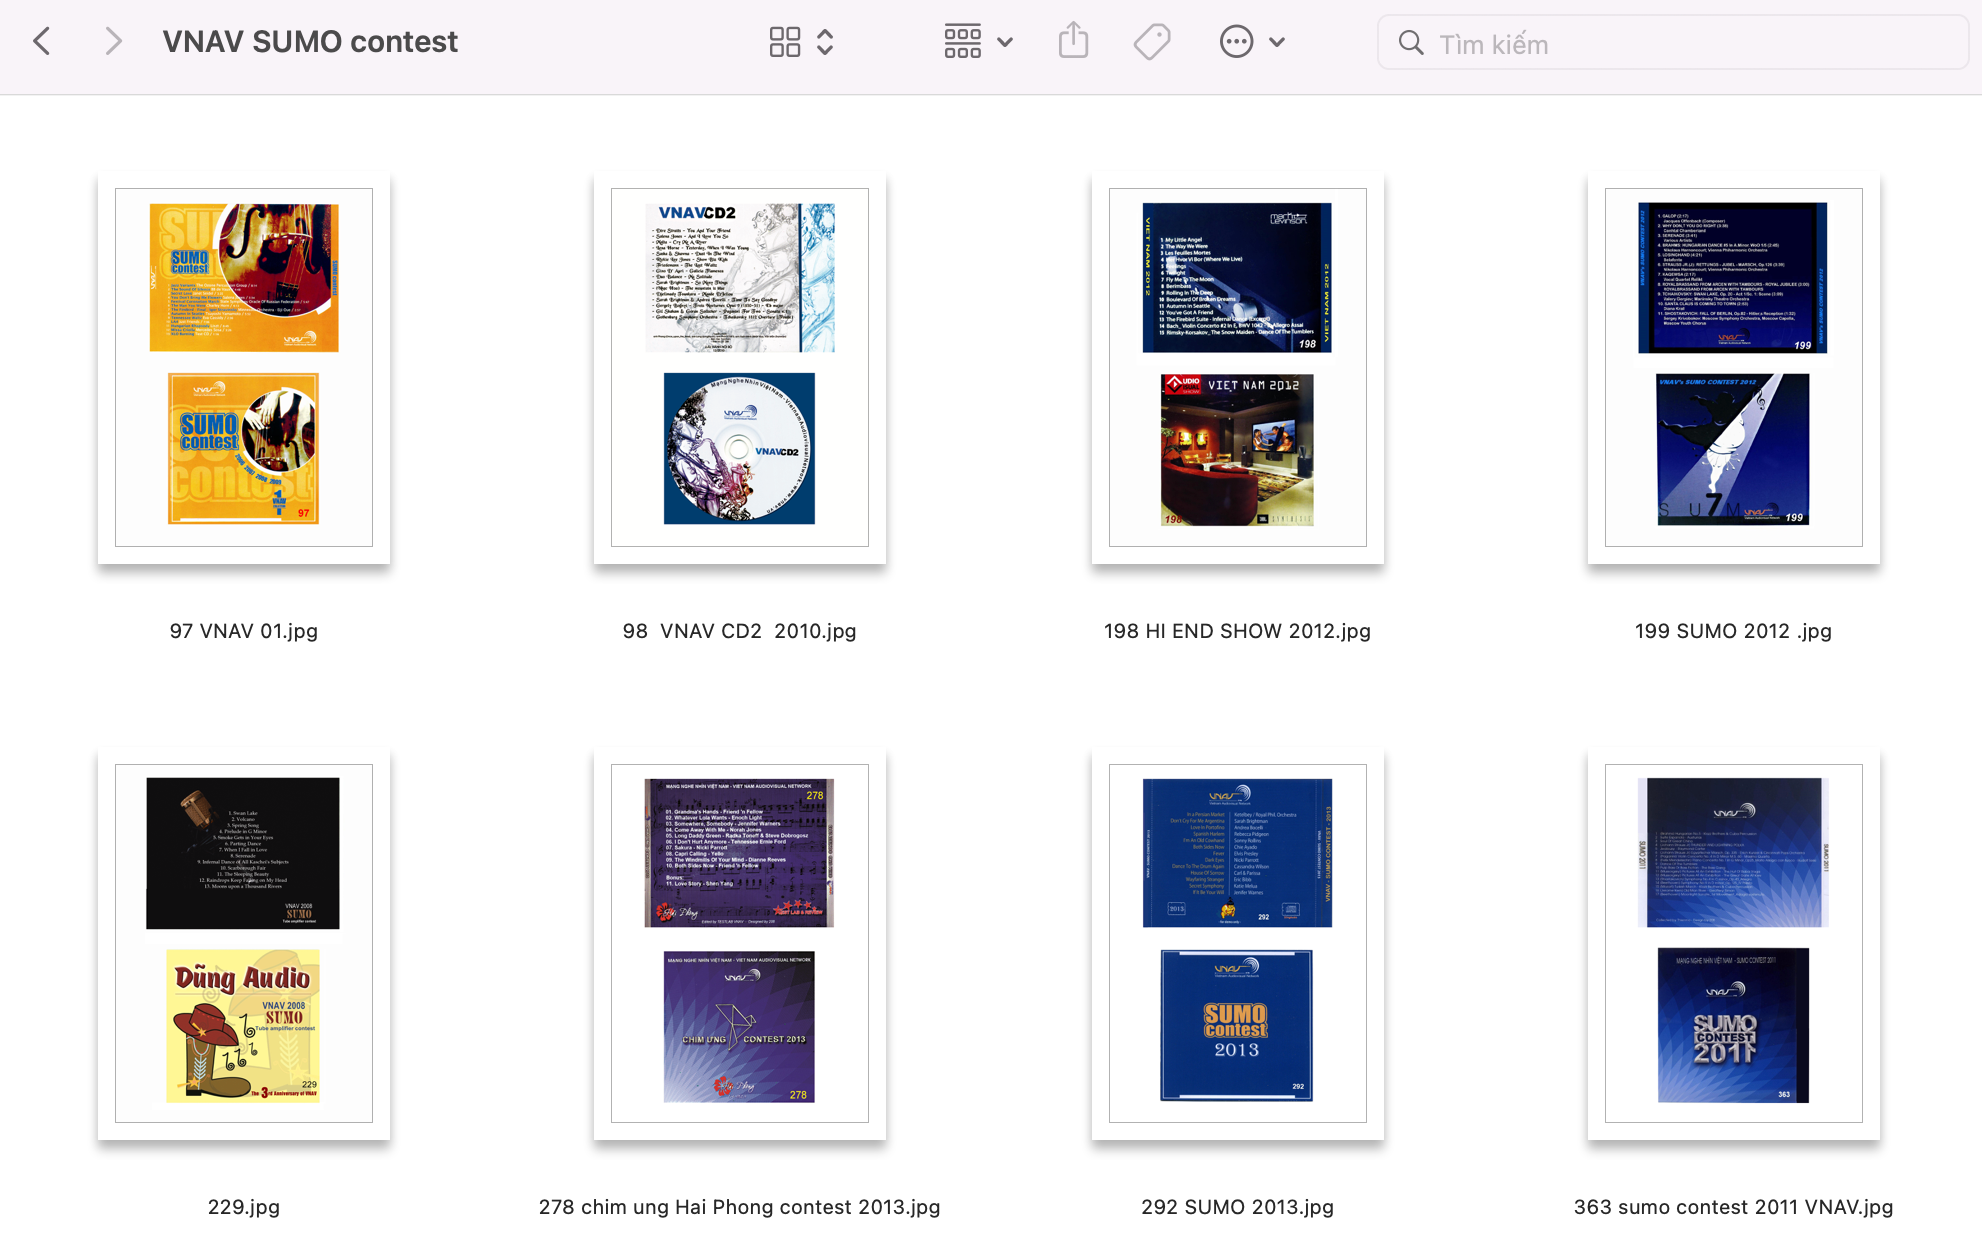Expand the actions menu chevron
The image size is (1982, 1250).
coord(1277,43)
